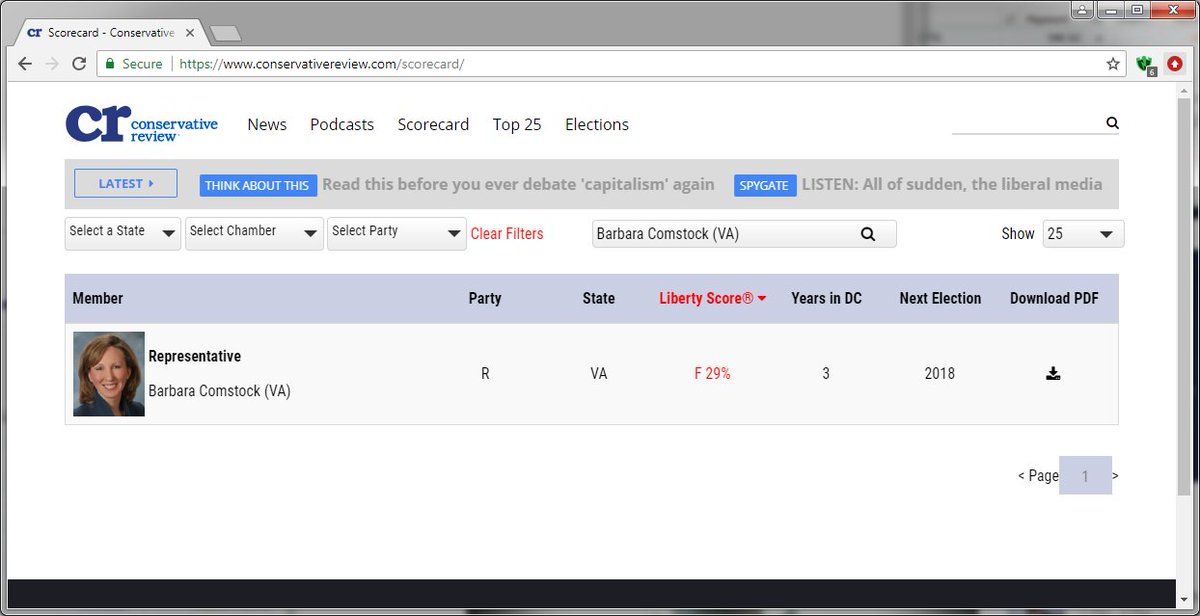Click the Party column header
This screenshot has height=616, width=1200.
tap(485, 298)
